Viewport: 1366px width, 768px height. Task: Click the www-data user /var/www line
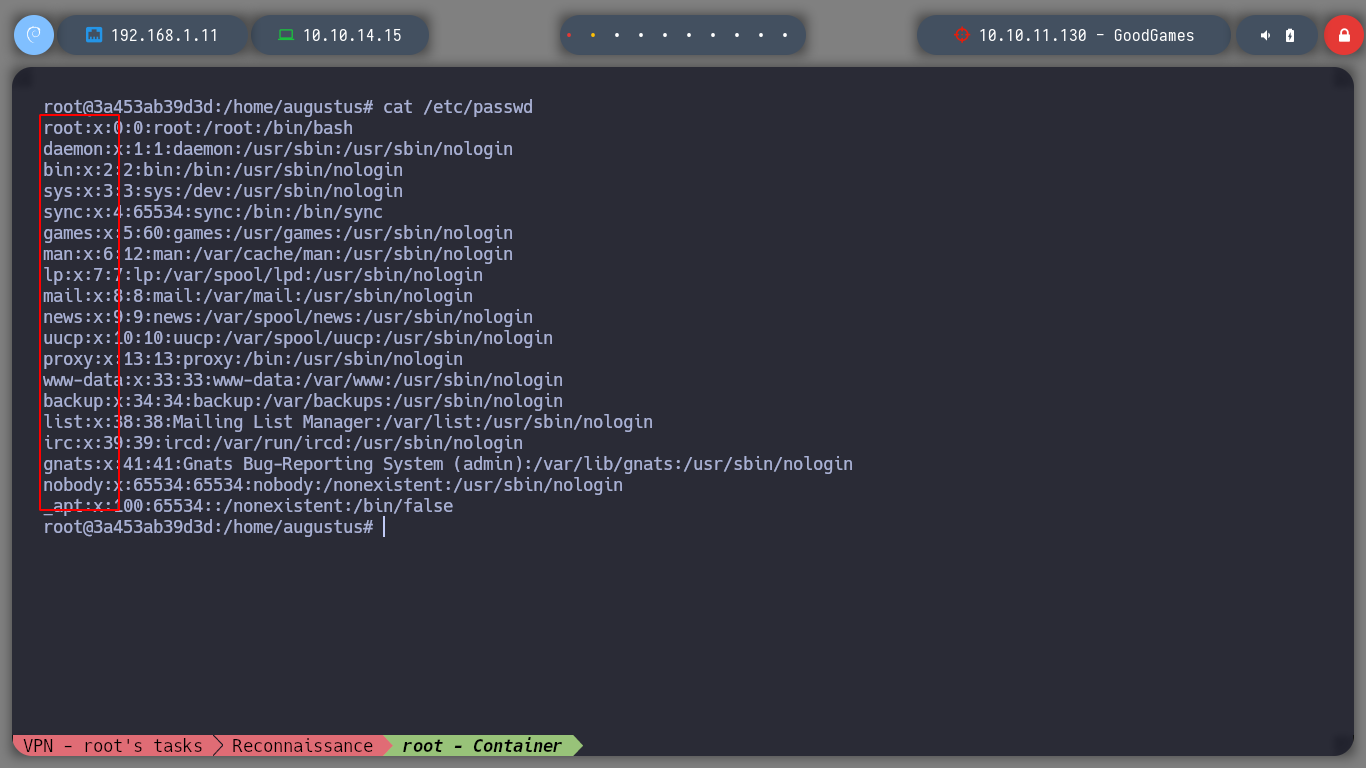(x=303, y=380)
